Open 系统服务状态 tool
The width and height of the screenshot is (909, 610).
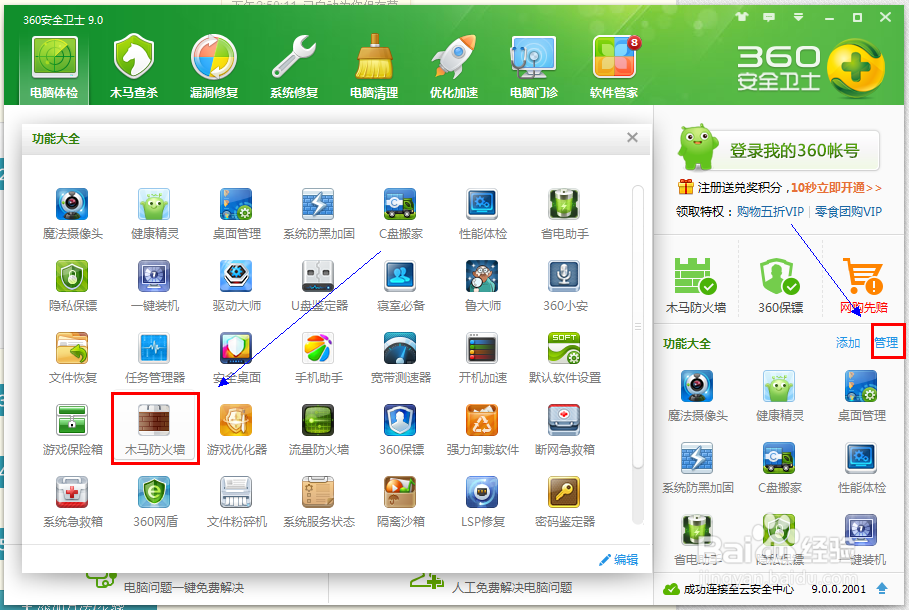(x=318, y=502)
